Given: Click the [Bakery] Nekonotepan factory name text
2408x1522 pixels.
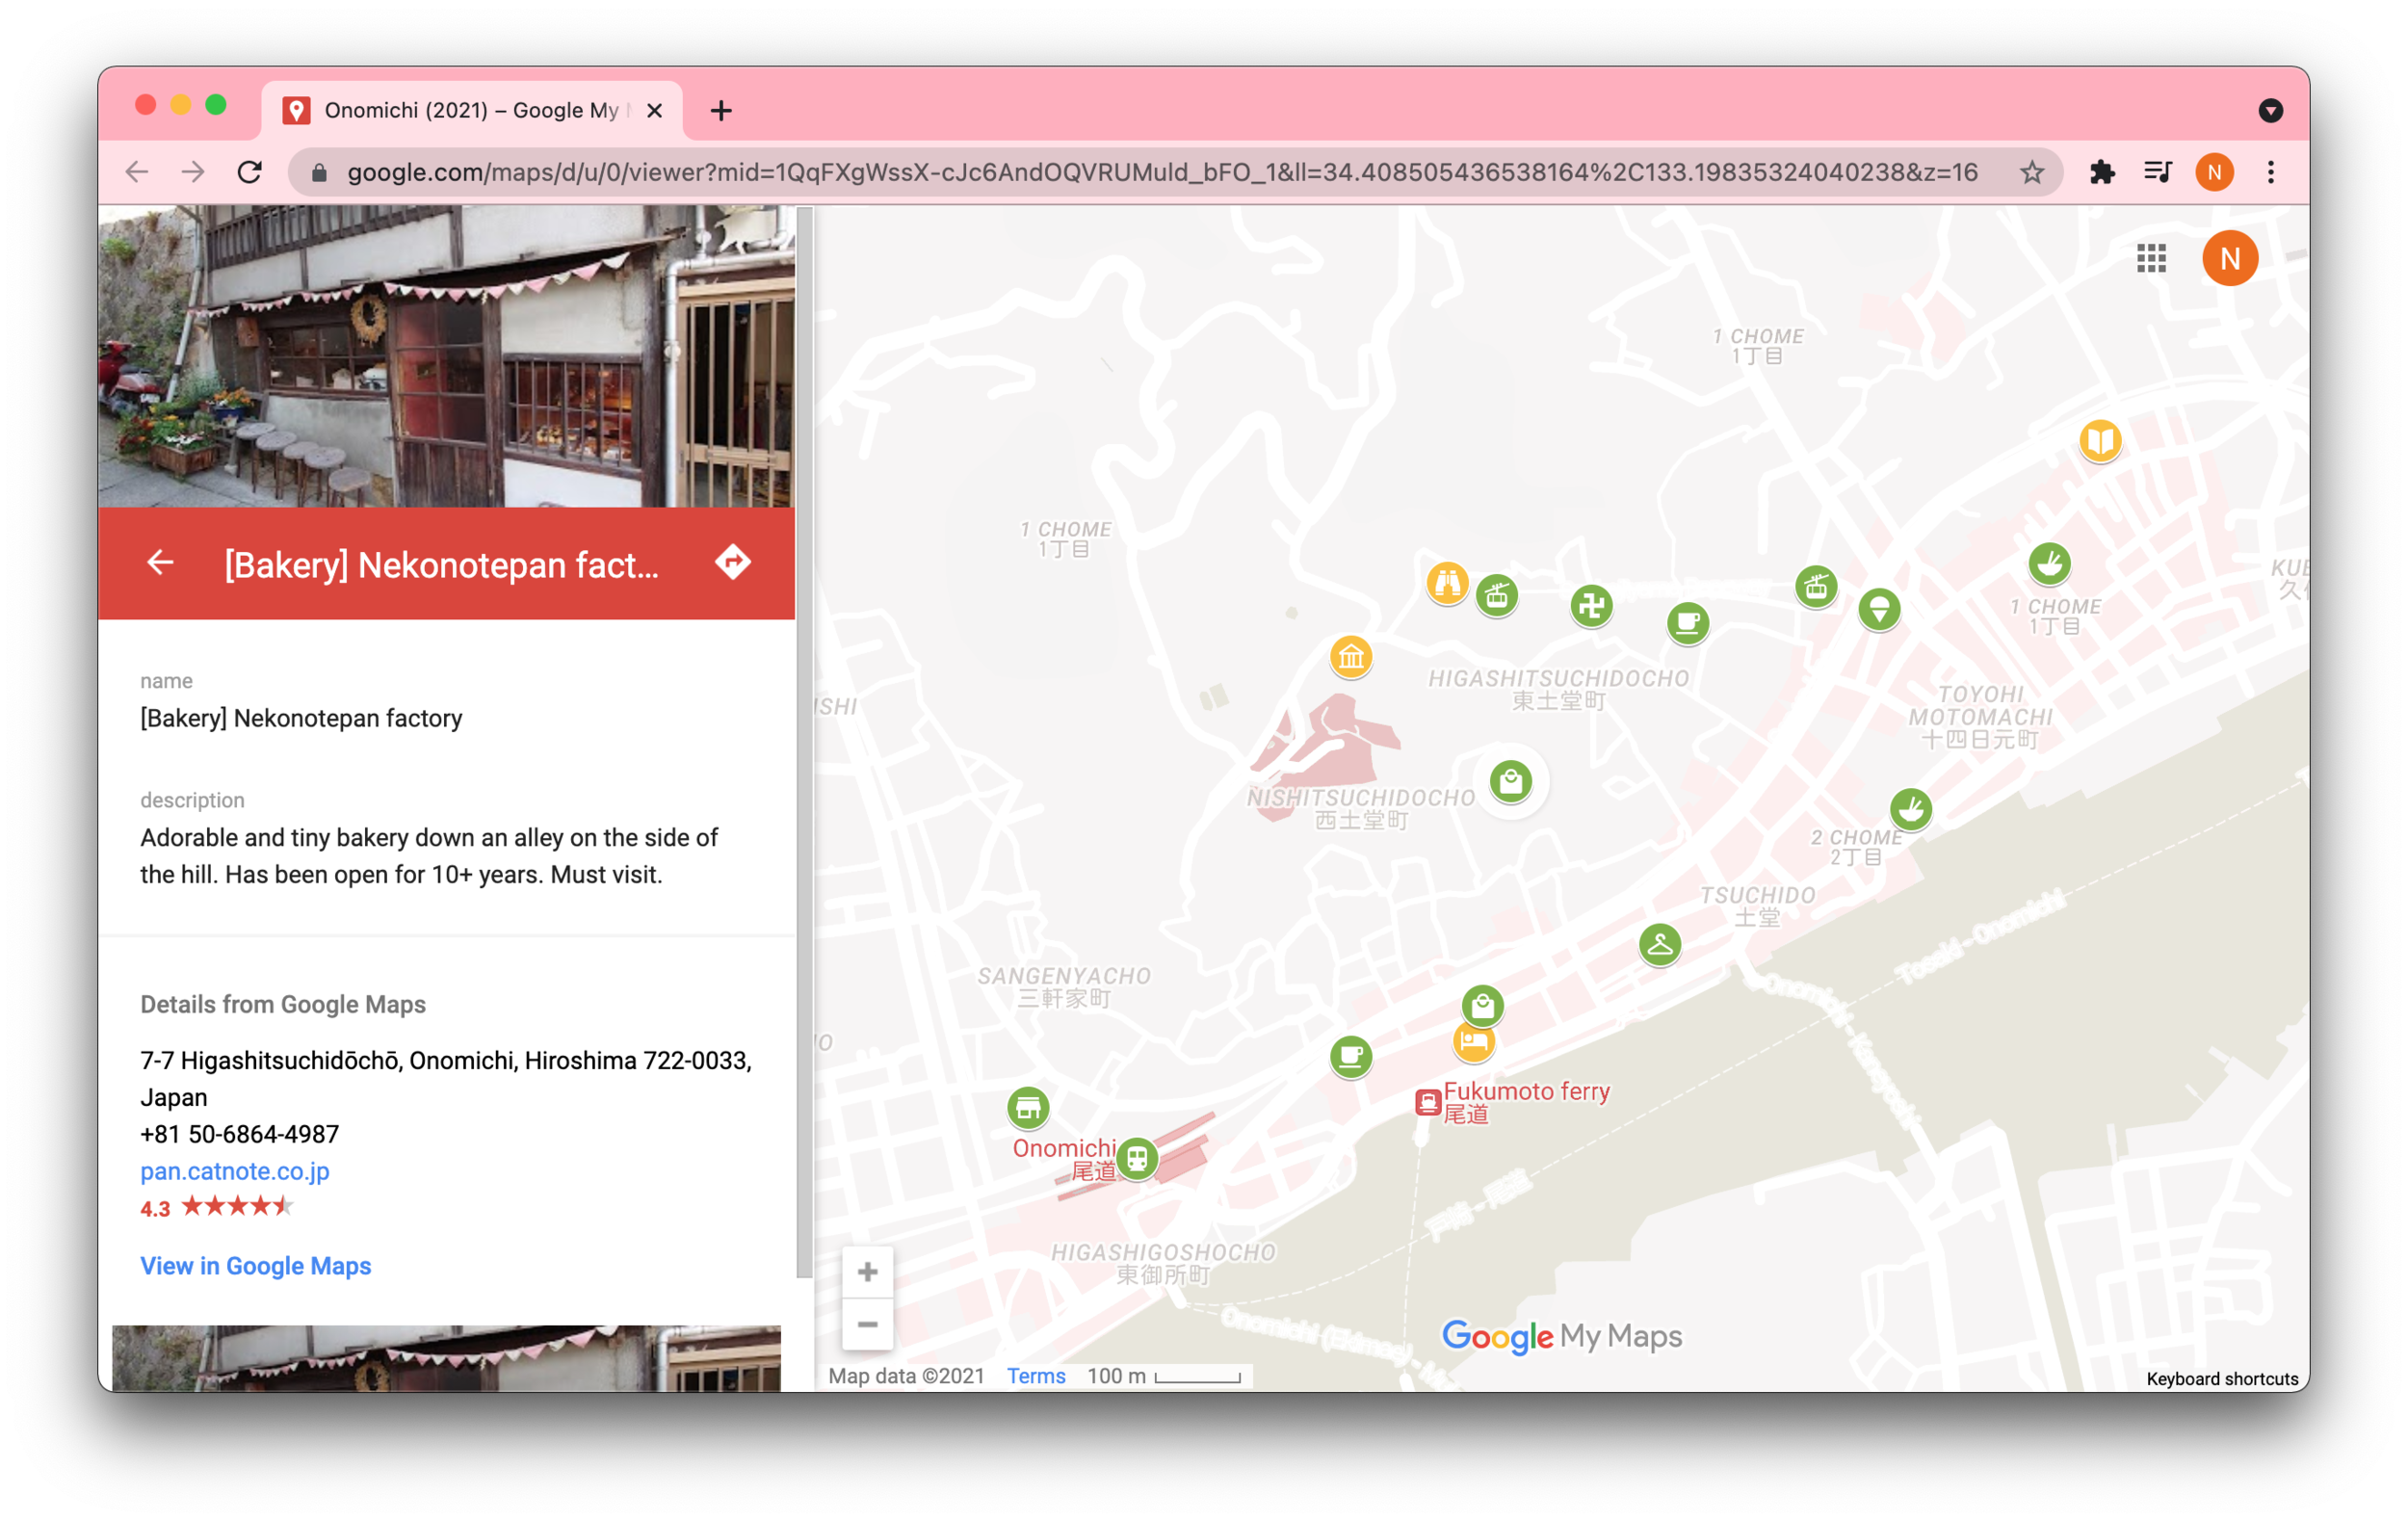Looking at the screenshot, I should (x=301, y=718).
